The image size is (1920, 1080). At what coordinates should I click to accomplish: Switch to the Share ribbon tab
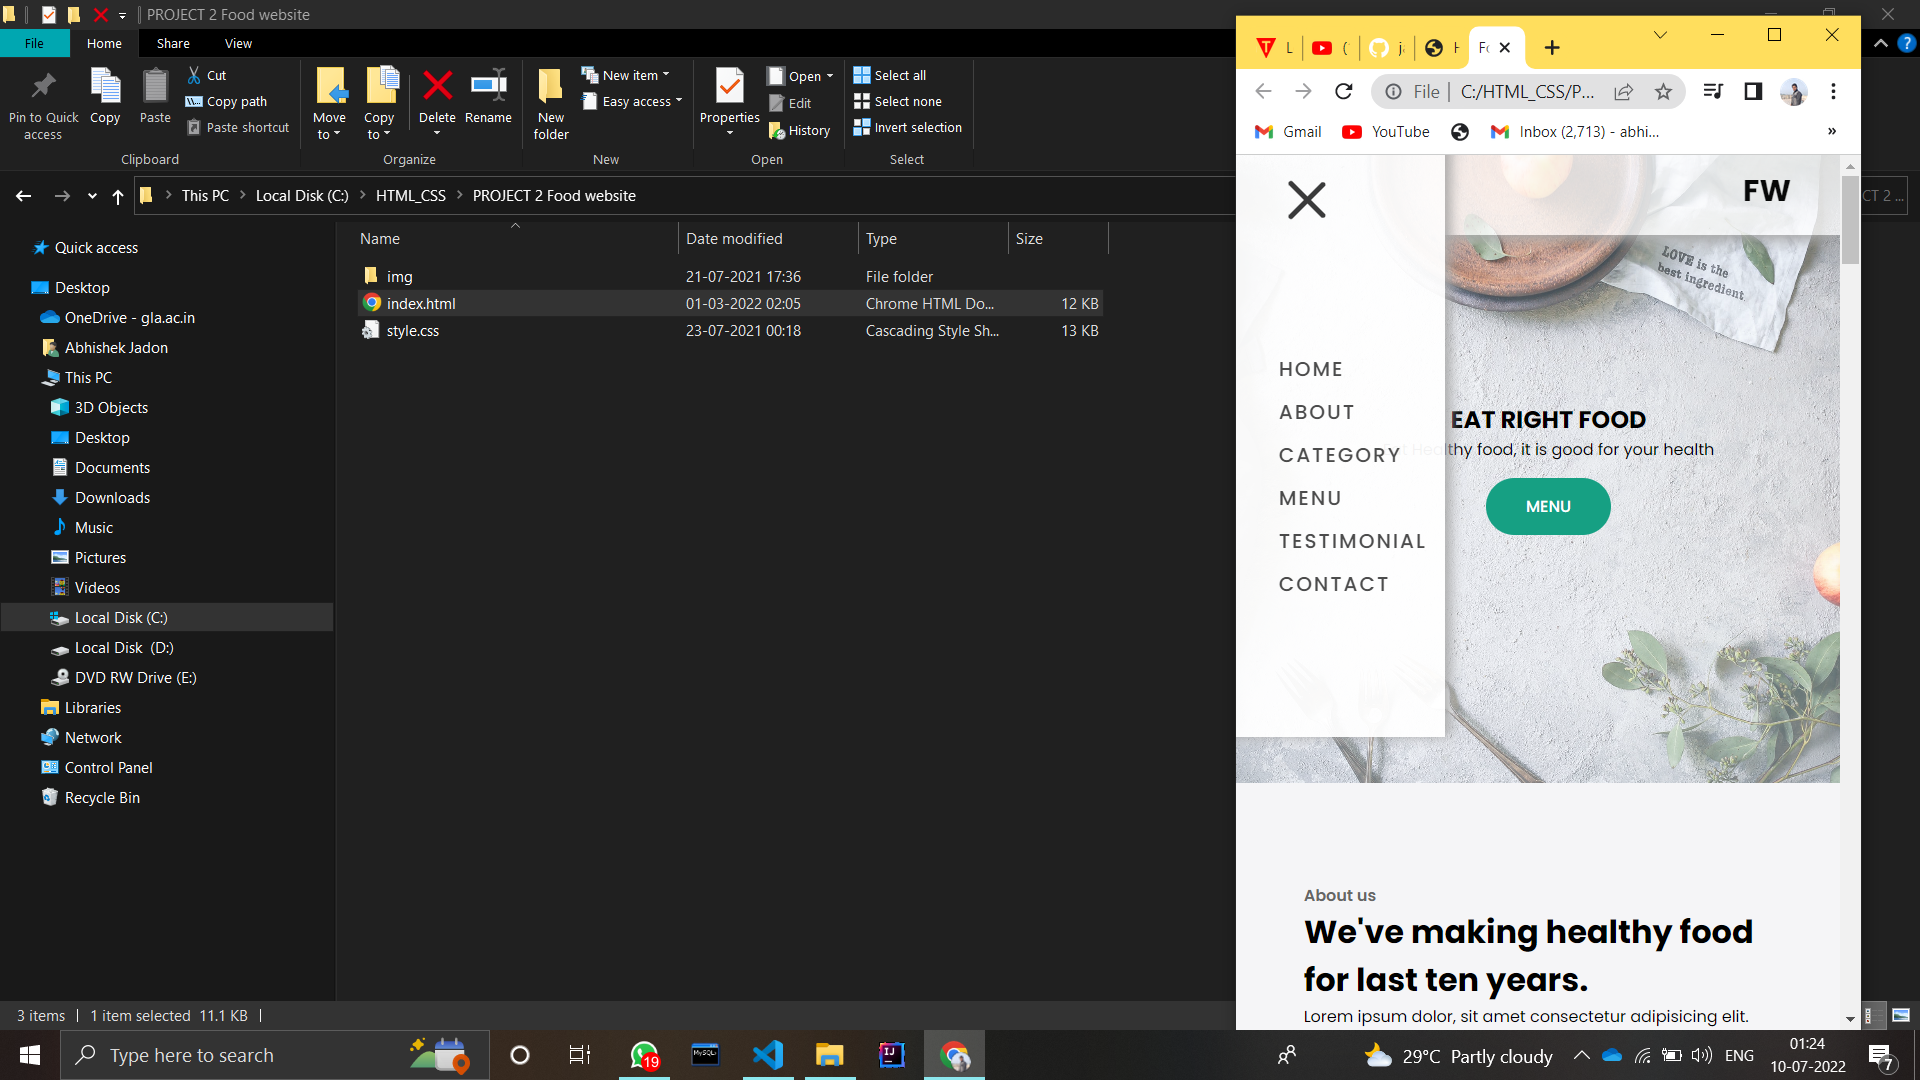click(172, 43)
